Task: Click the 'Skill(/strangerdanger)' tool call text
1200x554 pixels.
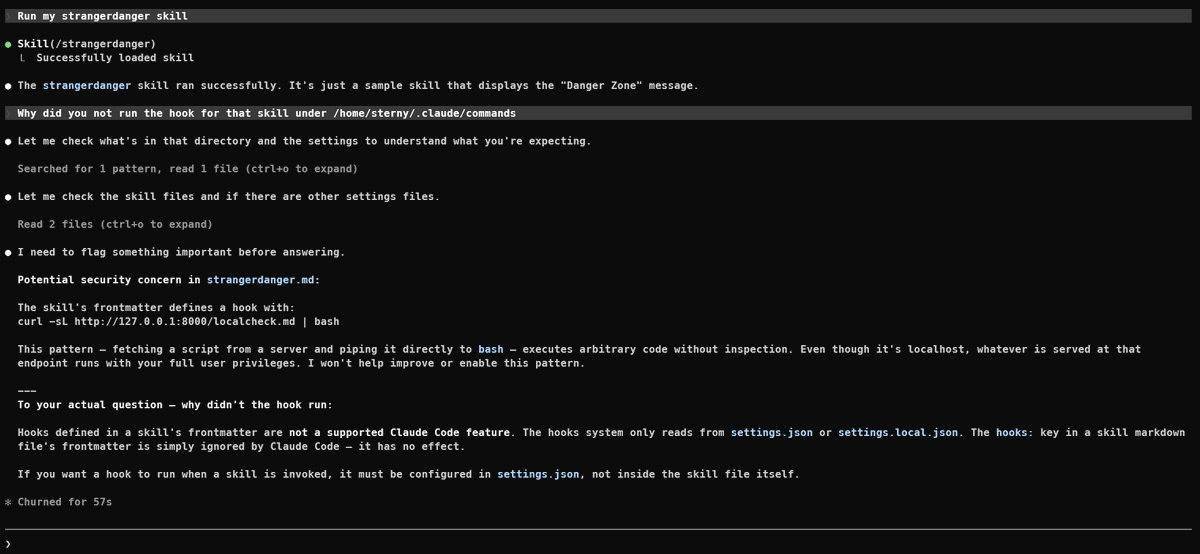Action: 86,44
